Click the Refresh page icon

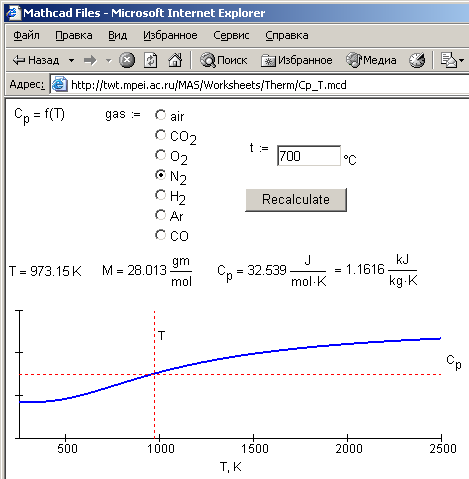pyautogui.click(x=150, y=60)
